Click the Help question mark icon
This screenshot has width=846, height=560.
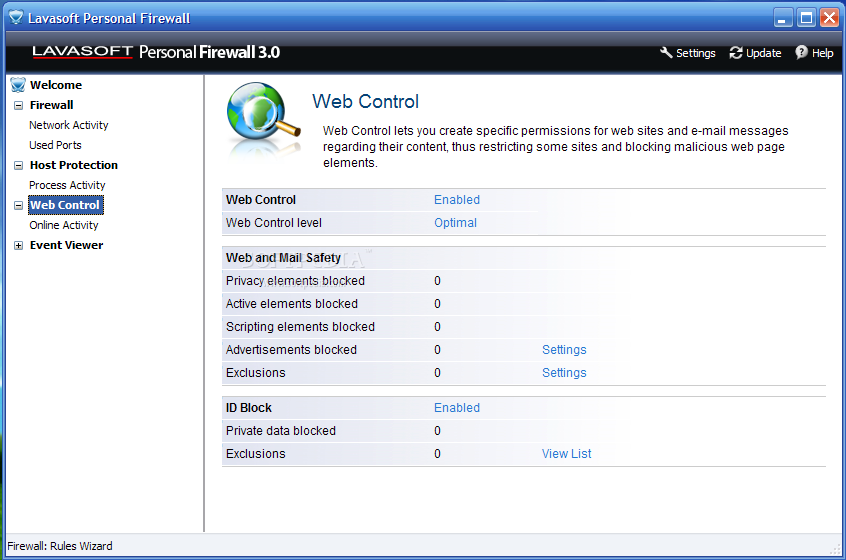click(802, 52)
